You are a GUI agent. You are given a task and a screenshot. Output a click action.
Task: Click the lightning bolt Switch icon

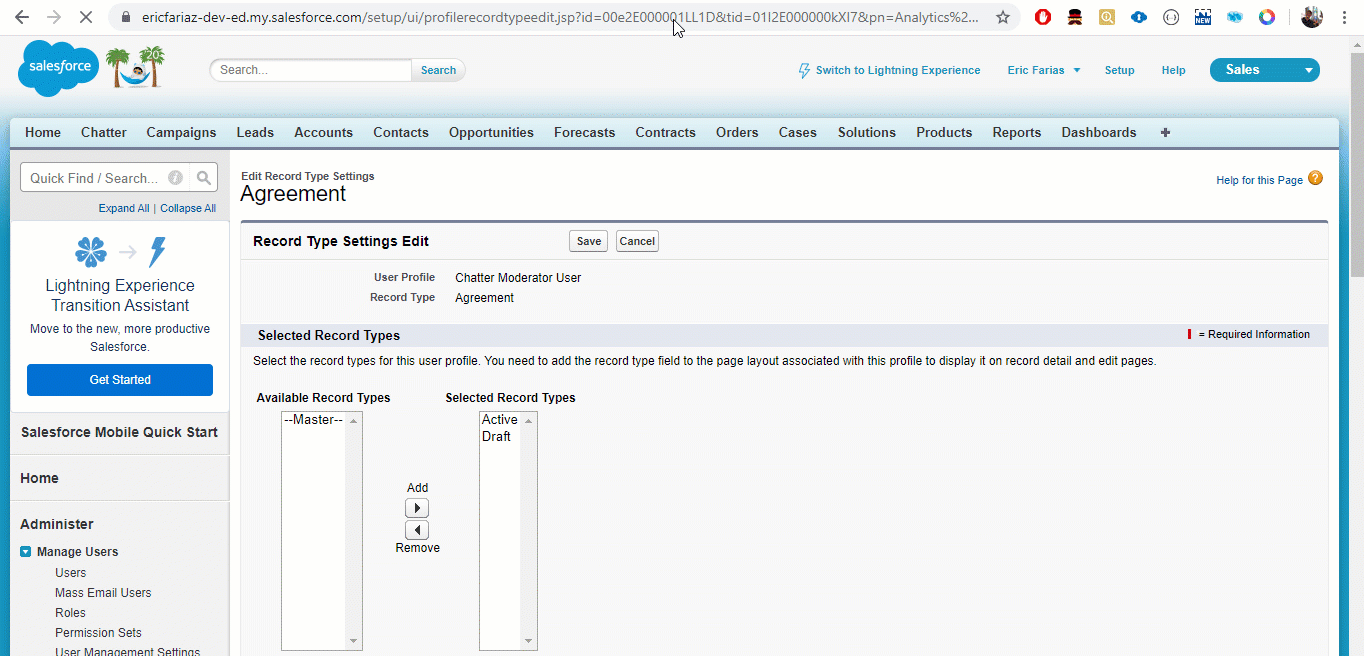(804, 70)
